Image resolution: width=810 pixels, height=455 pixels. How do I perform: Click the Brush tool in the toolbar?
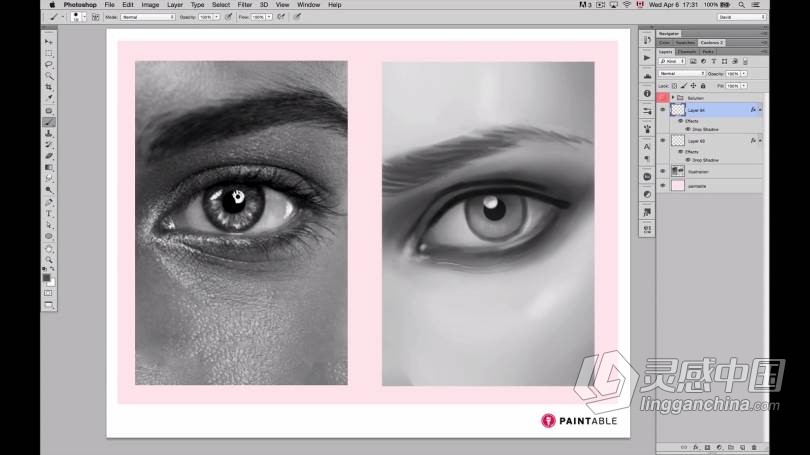[x=49, y=122]
